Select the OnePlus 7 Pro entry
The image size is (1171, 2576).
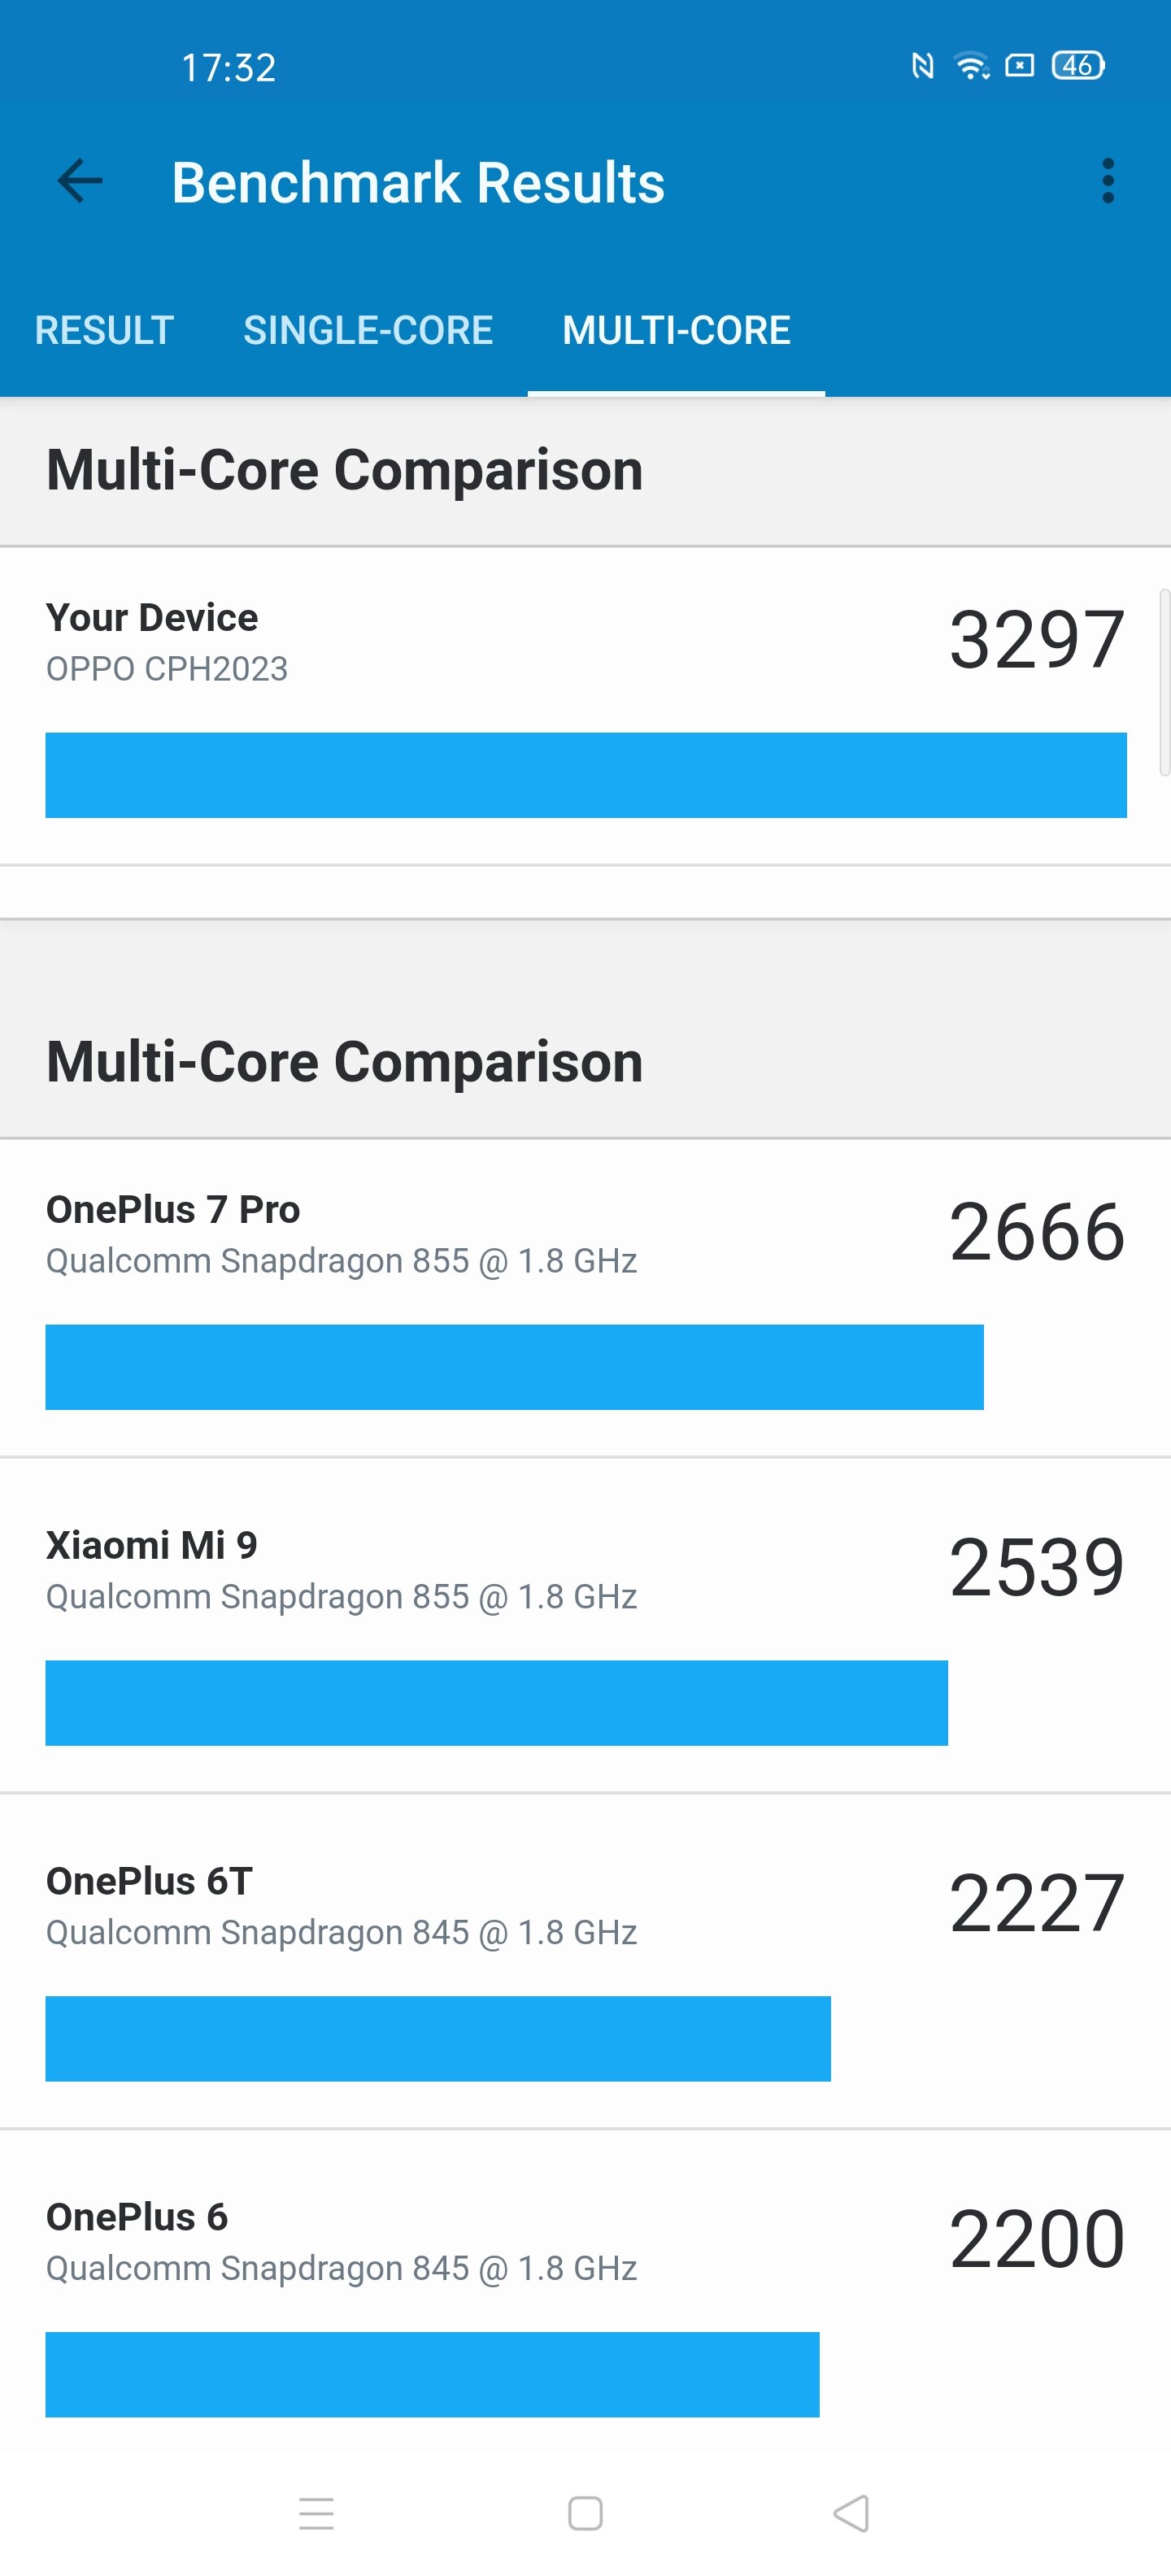[x=585, y=1298]
